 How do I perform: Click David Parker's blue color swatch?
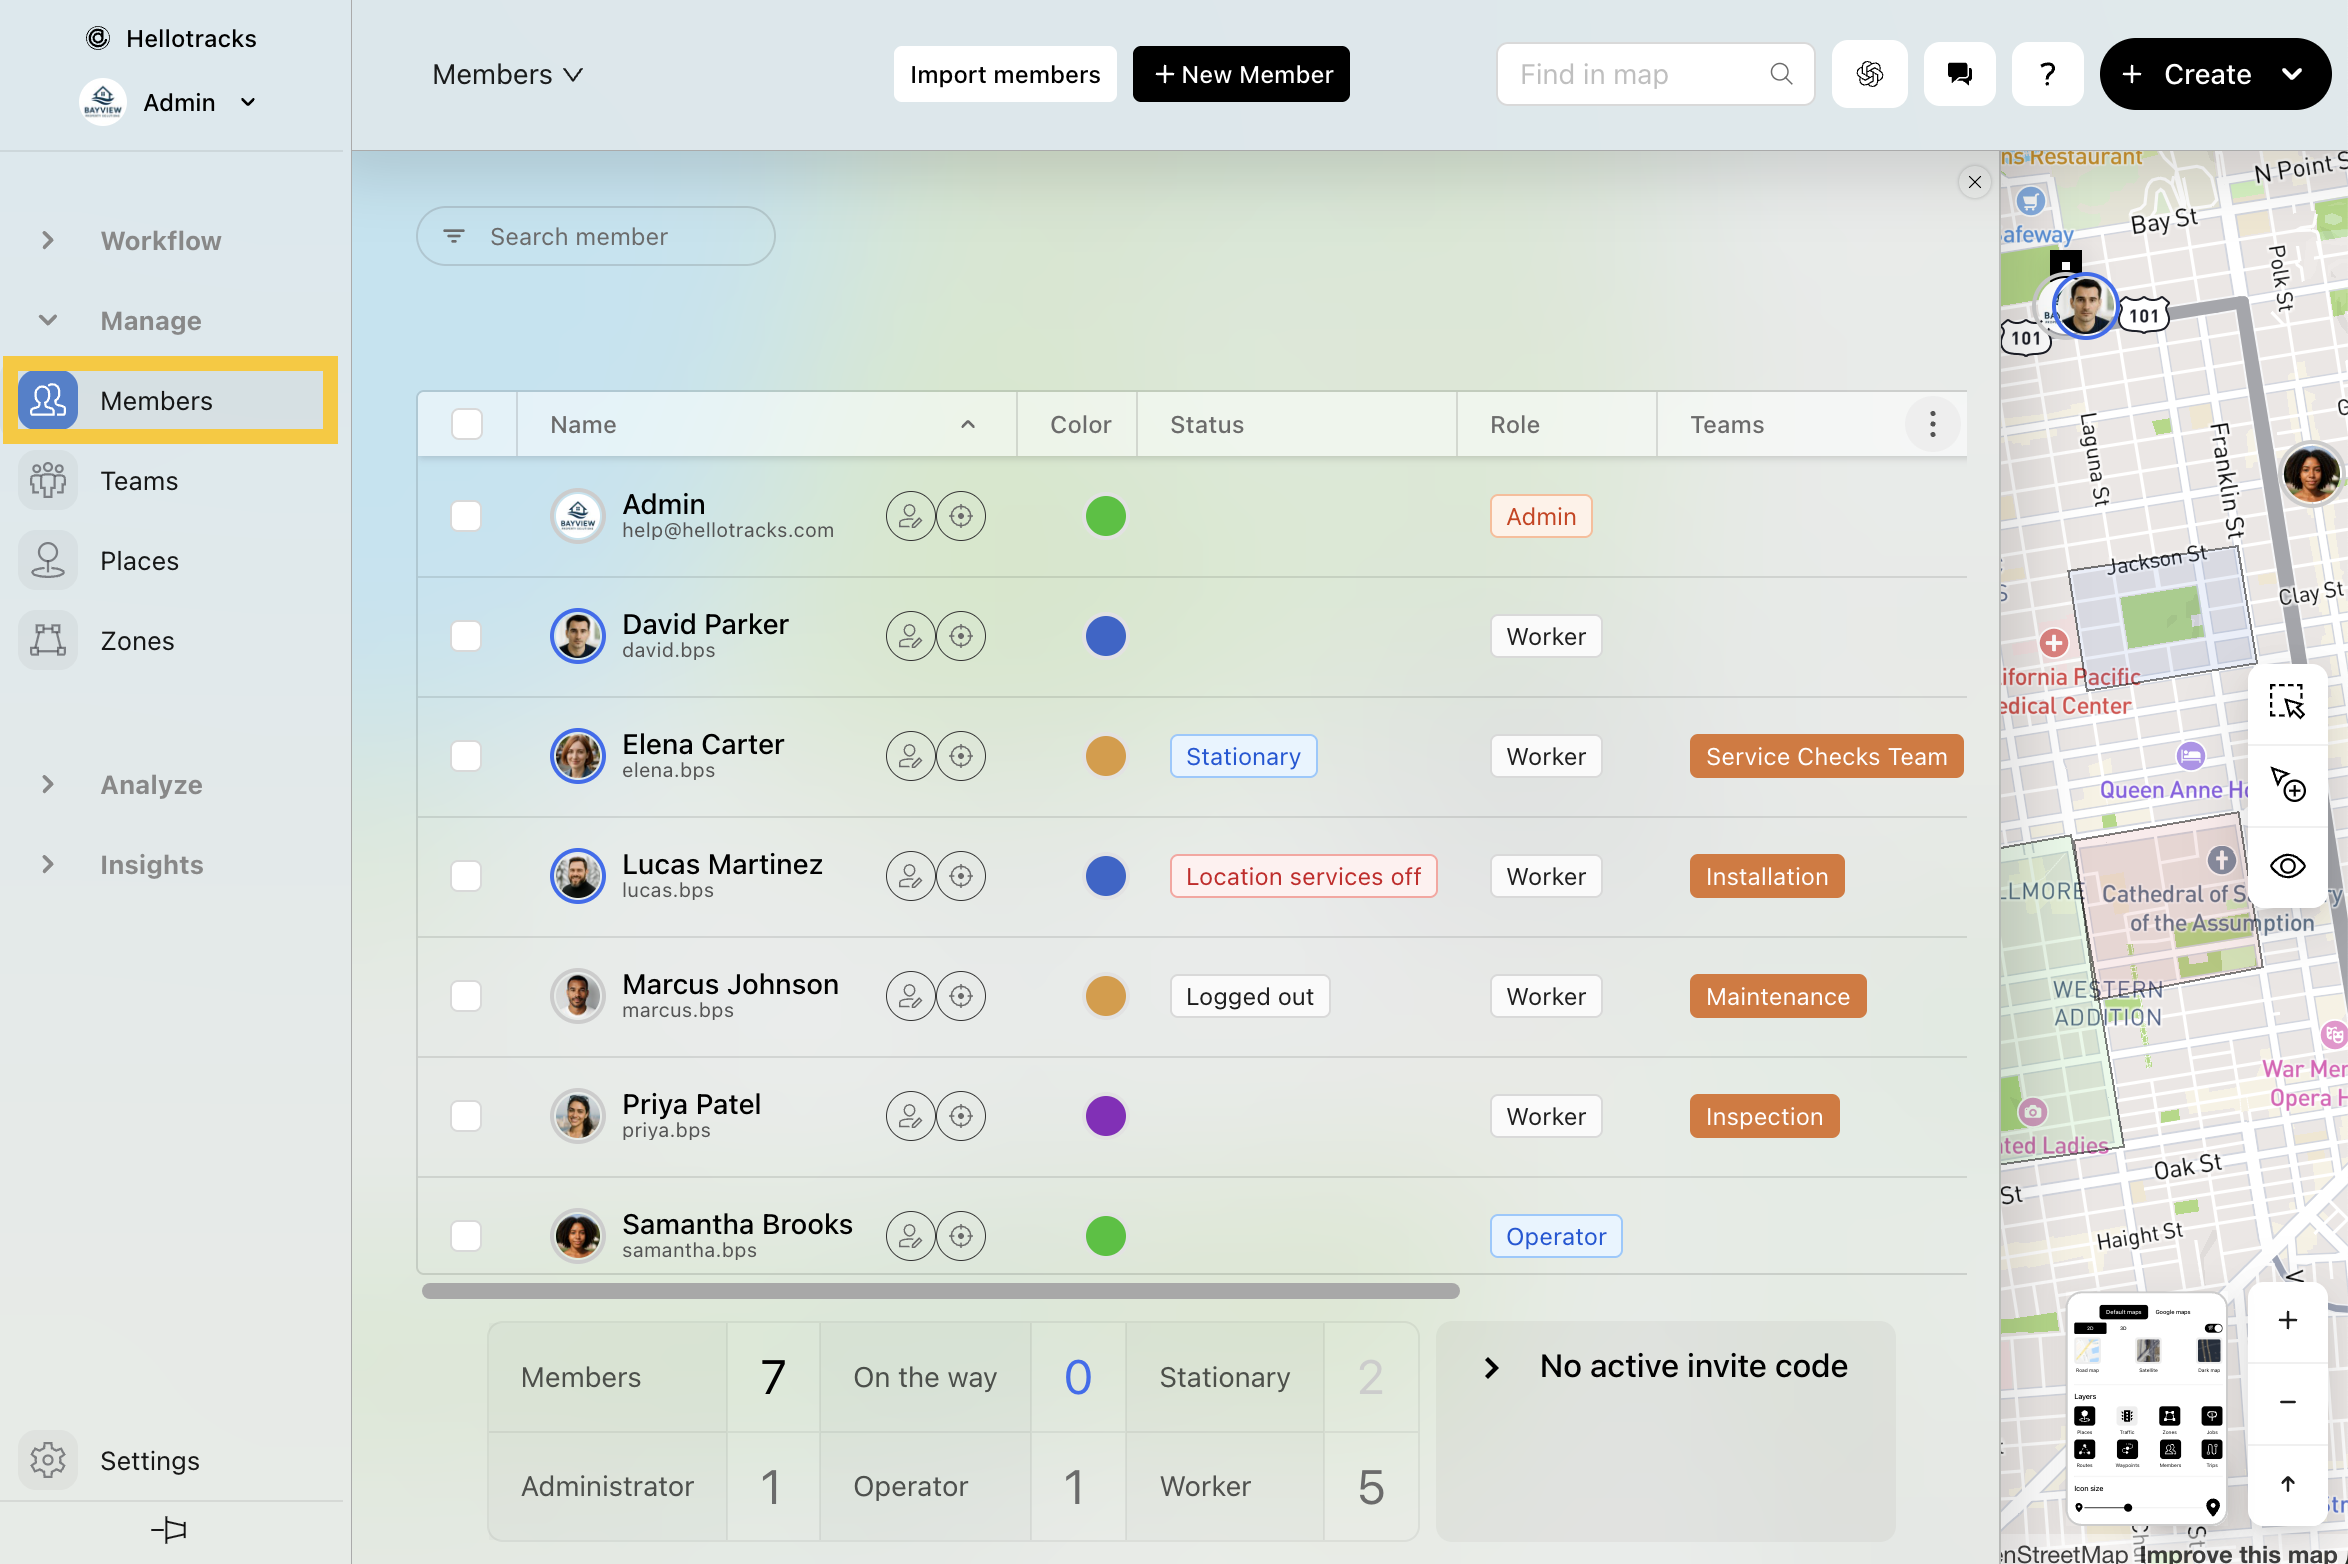tap(1106, 636)
